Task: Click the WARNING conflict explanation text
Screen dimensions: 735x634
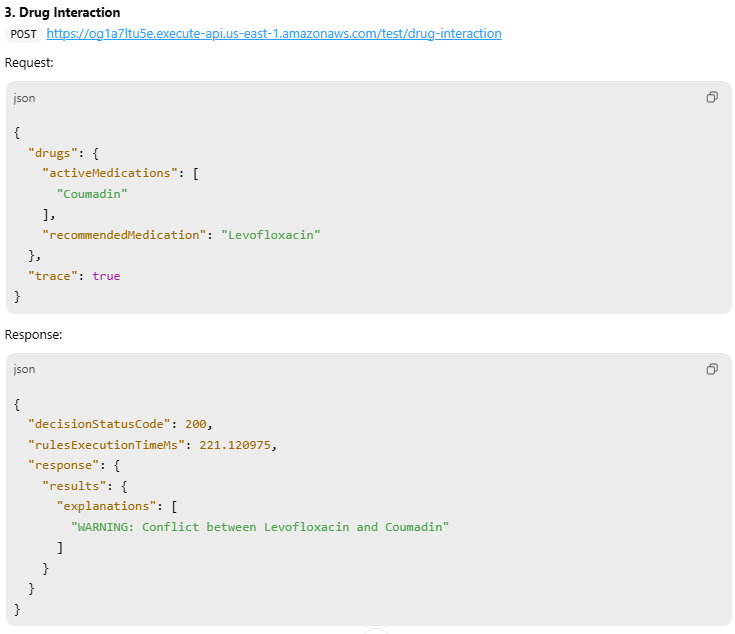Action: [x=259, y=527]
